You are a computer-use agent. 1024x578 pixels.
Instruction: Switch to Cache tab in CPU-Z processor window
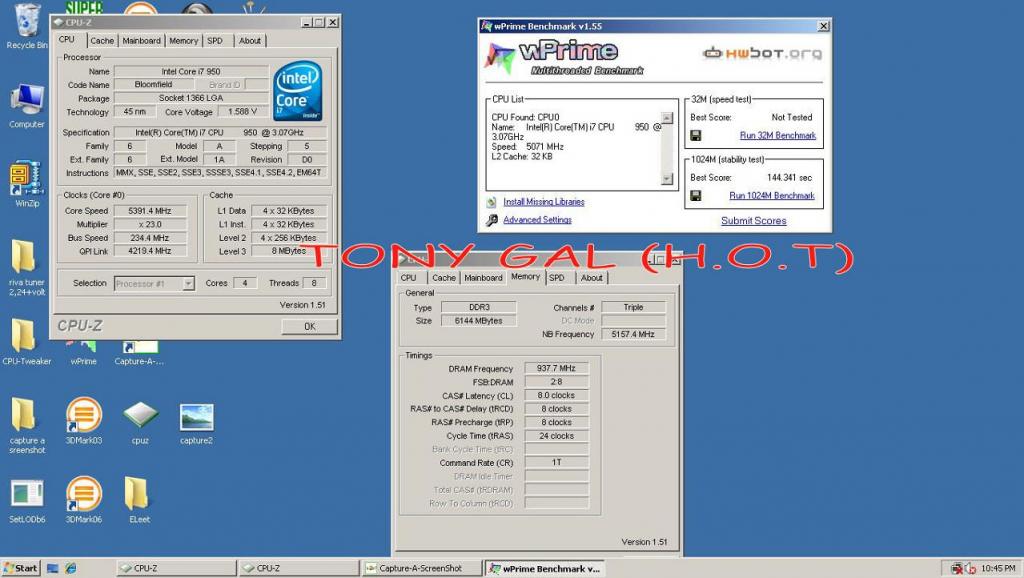pos(102,40)
